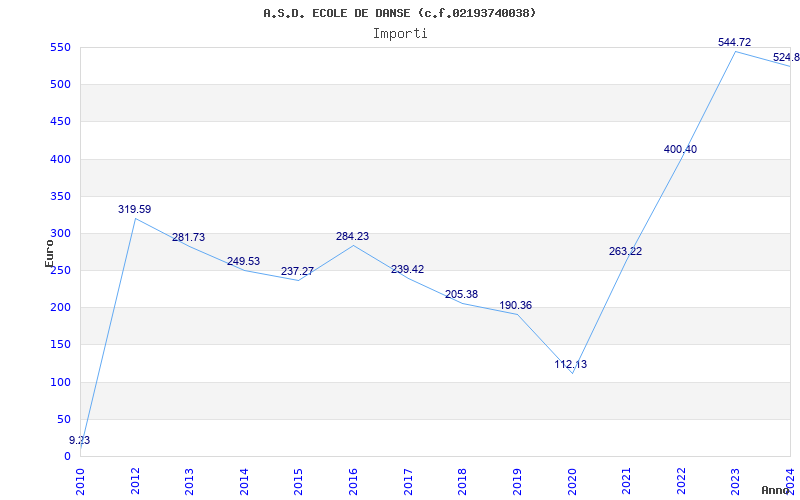Click the 2018 year axis label
Screen dimensions: 800x500
click(x=462, y=482)
